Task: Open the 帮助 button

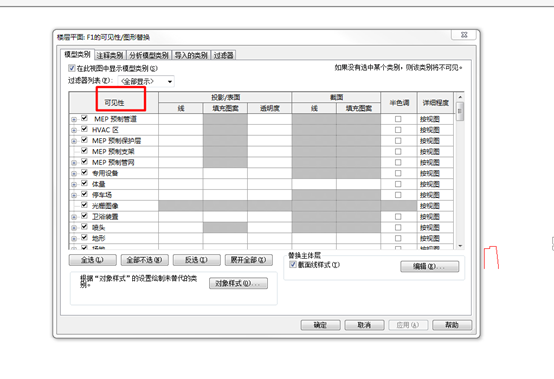Action: (x=452, y=325)
